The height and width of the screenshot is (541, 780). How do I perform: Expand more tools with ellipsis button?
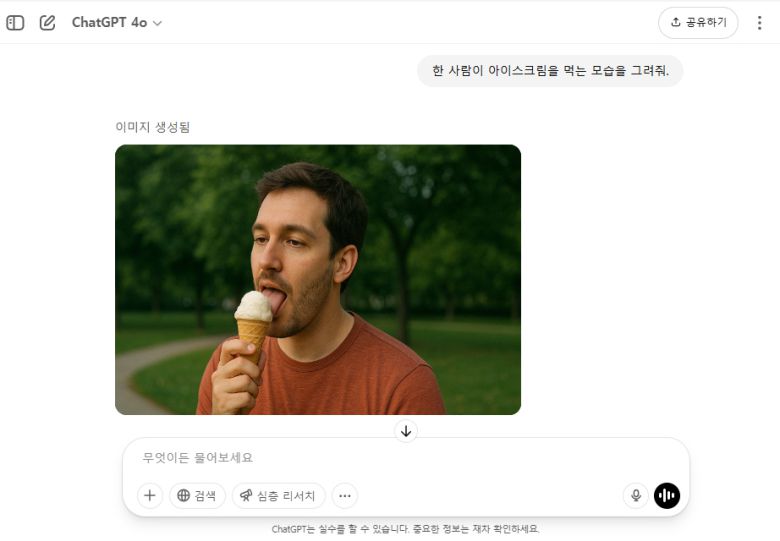click(x=345, y=495)
